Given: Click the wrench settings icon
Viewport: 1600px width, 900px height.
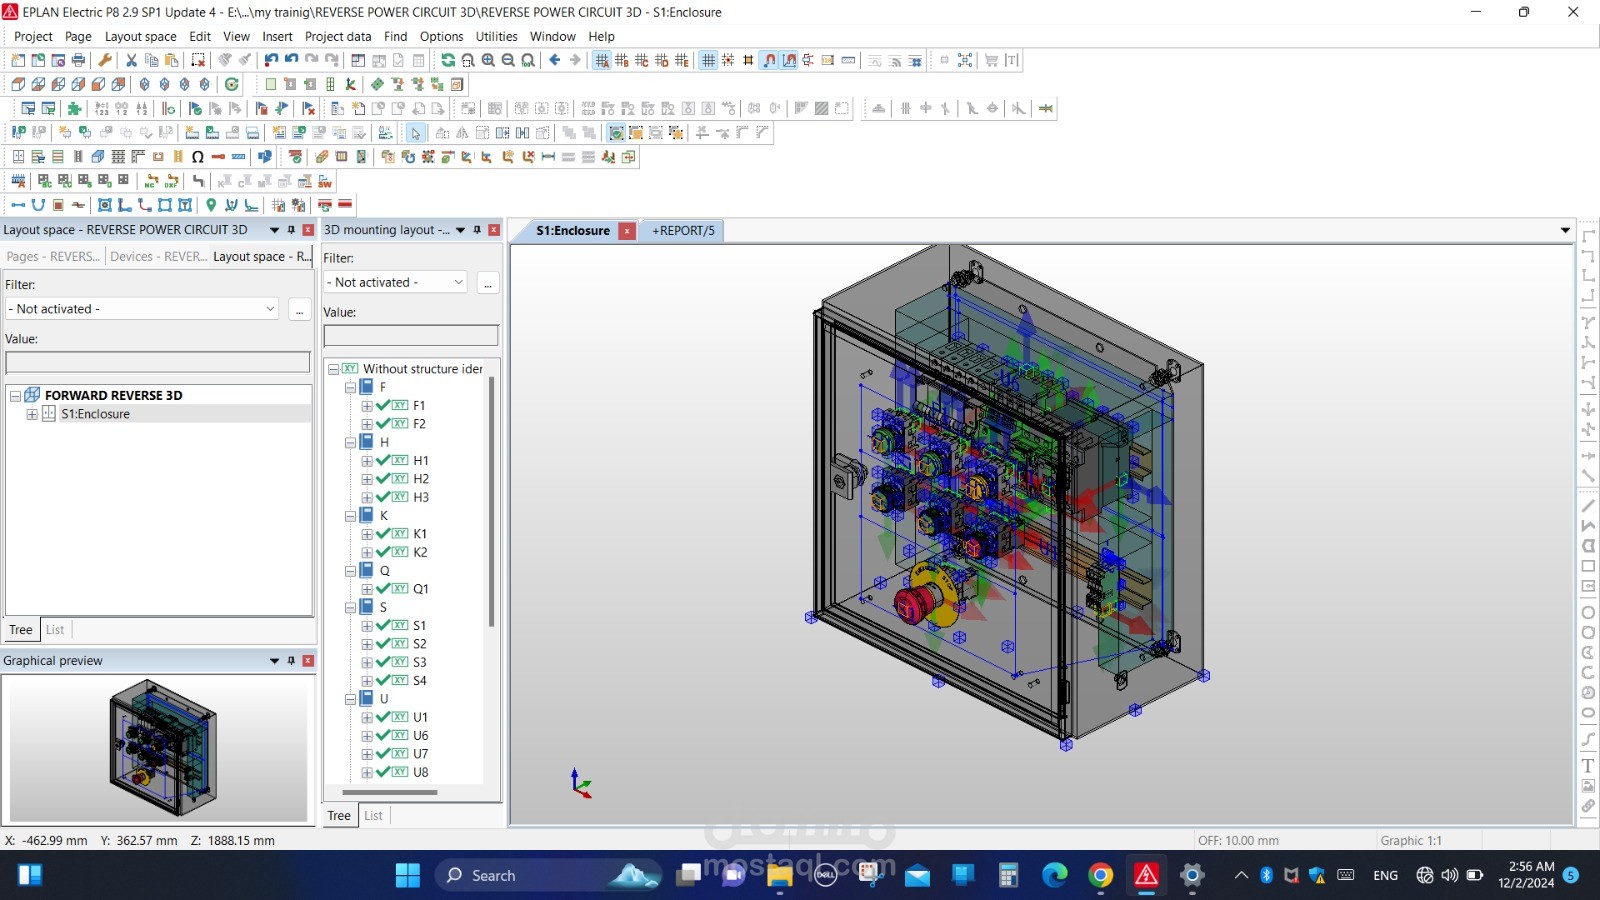Looking at the screenshot, I should (105, 60).
